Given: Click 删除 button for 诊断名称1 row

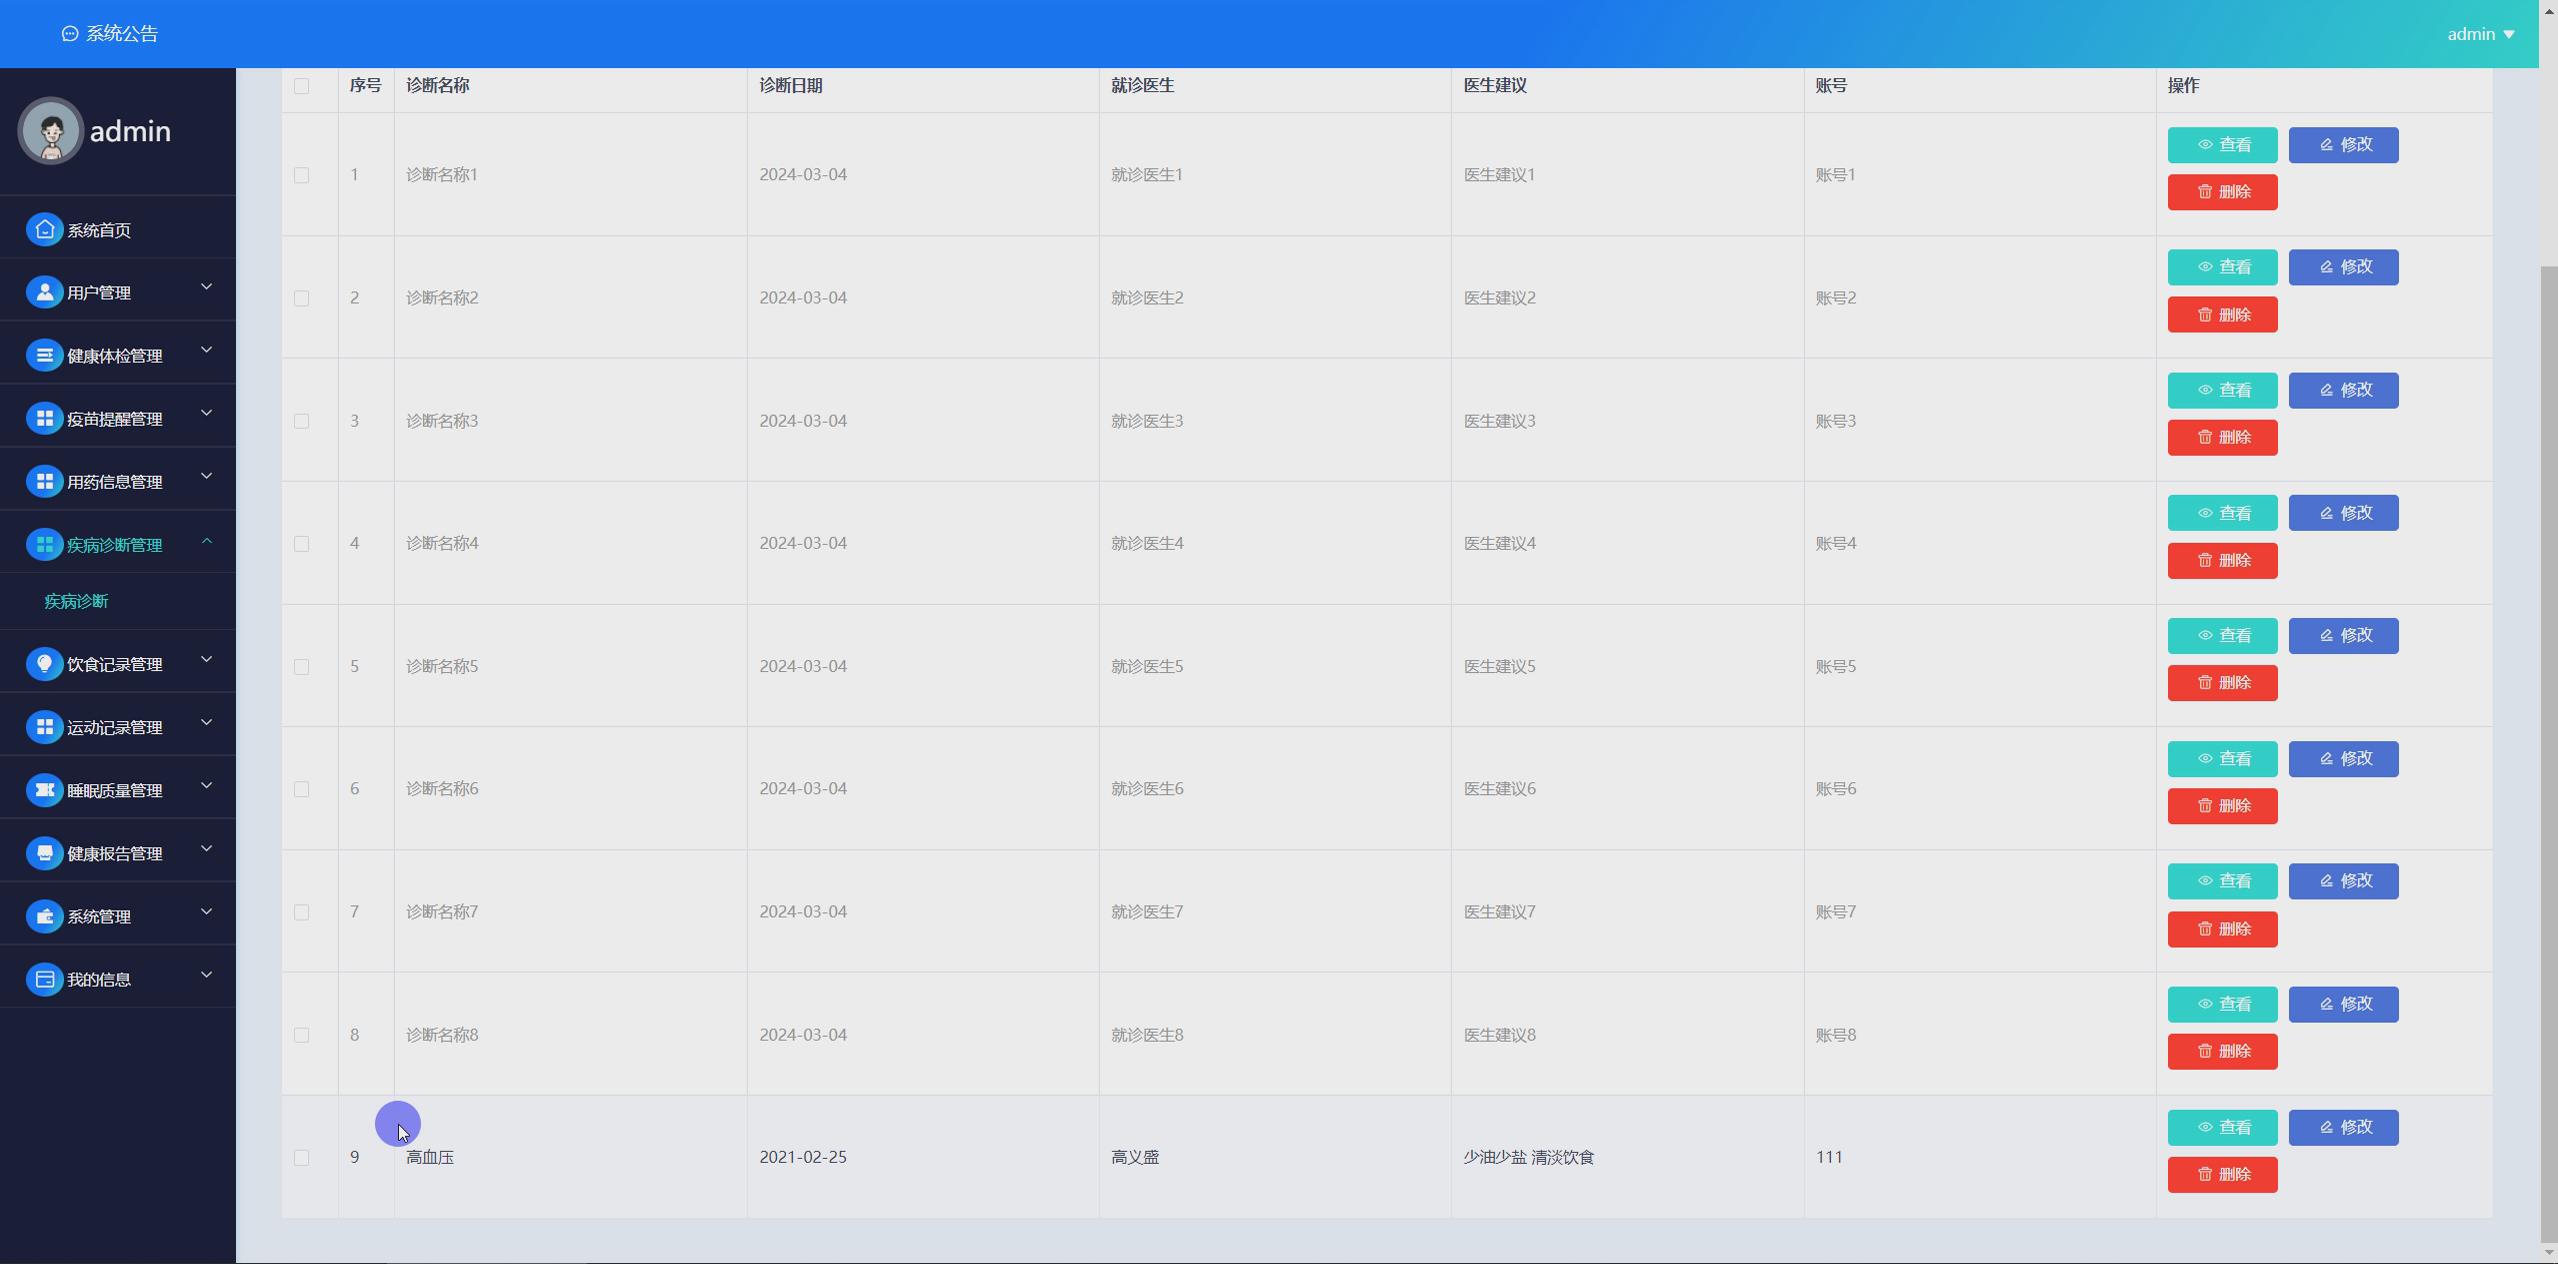Looking at the screenshot, I should [2222, 192].
